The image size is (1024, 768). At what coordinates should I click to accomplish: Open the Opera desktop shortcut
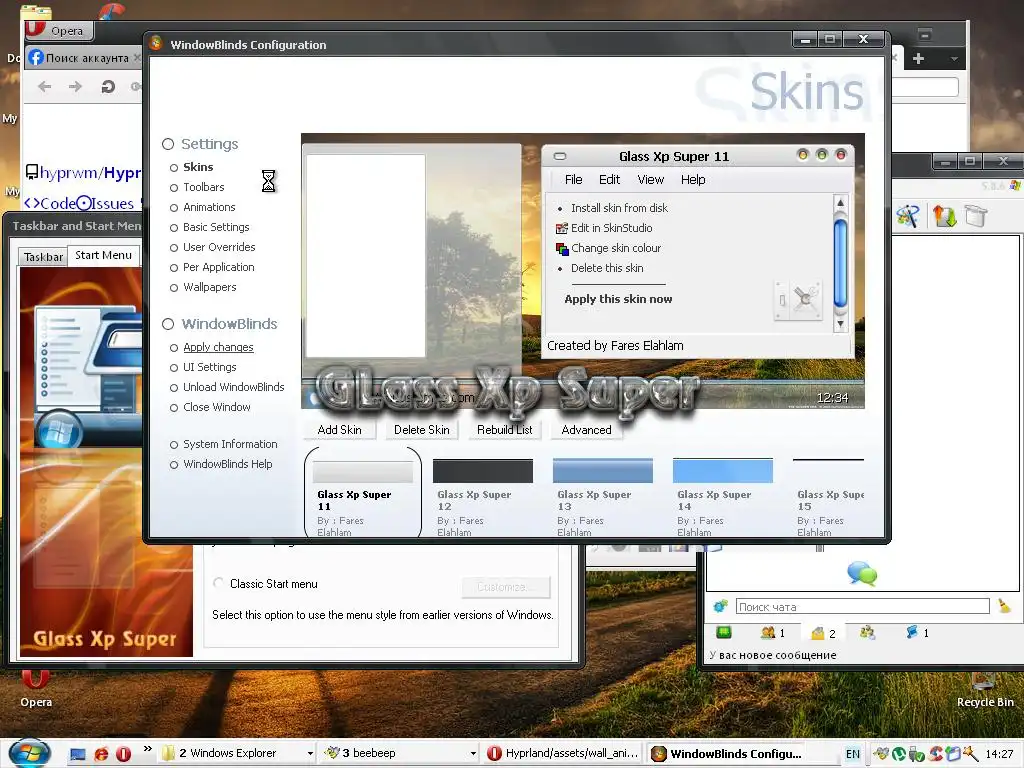[x=35, y=688]
